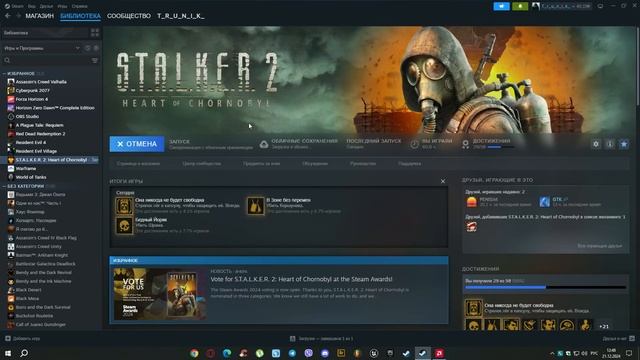Screen dimensions: 640x360
Task: Click the cloud saves icon
Action: [x=264, y=144]
